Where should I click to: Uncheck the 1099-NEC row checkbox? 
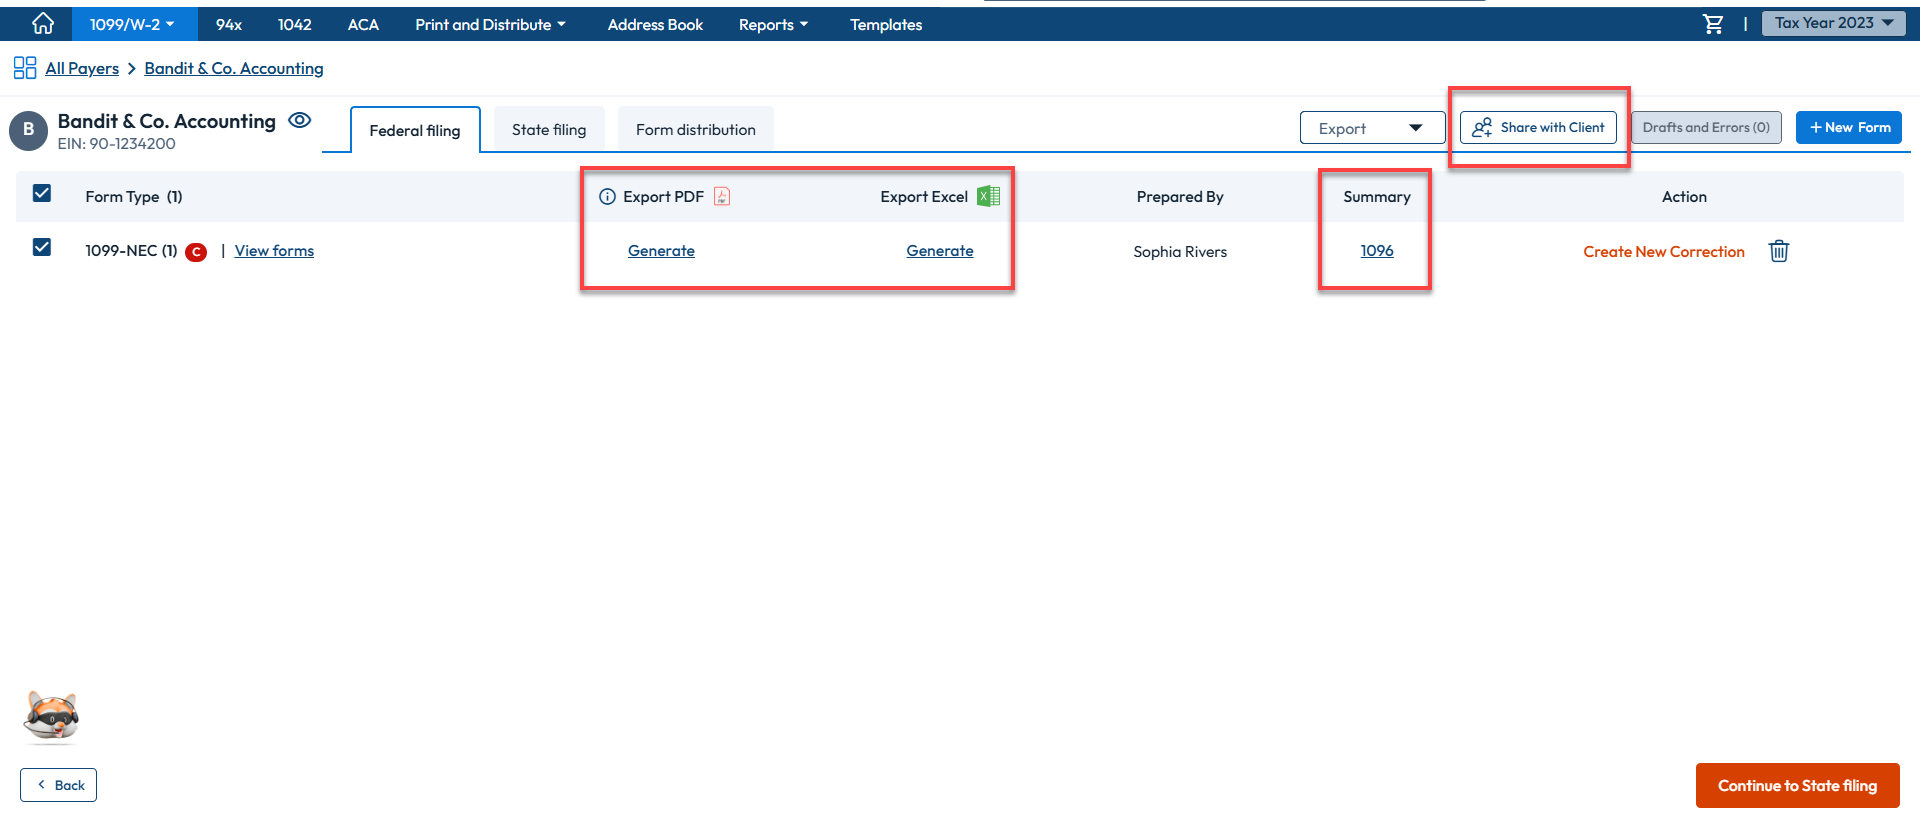pyautogui.click(x=42, y=247)
